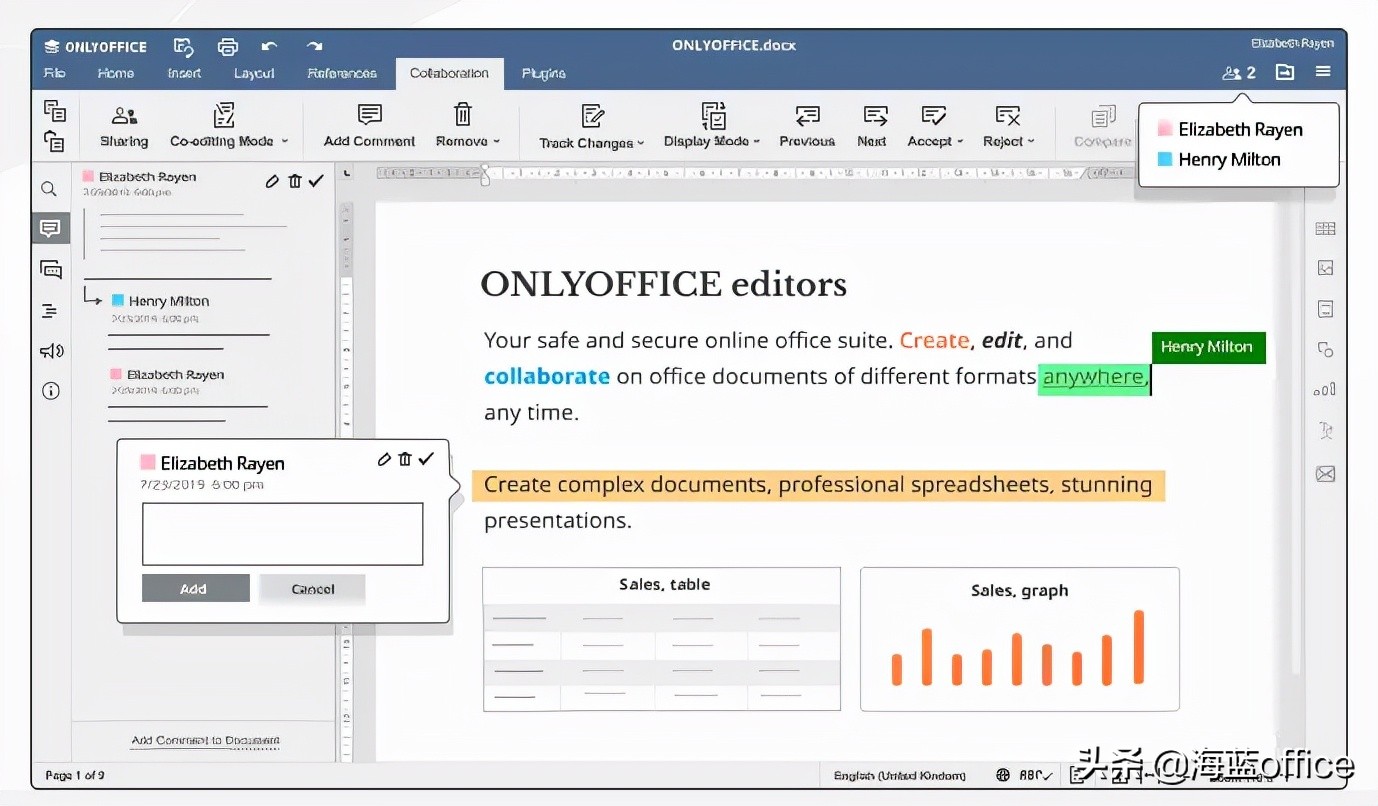The image size is (1378, 806).
Task: Click the tab stop selector at ruler corner
Action: [x=346, y=174]
